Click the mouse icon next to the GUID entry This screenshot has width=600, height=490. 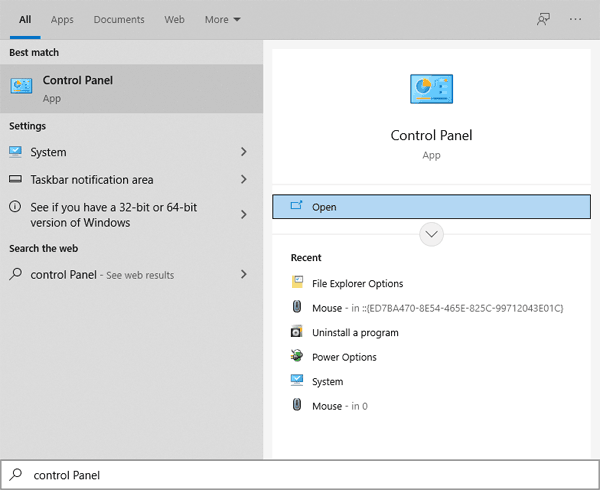(297, 307)
